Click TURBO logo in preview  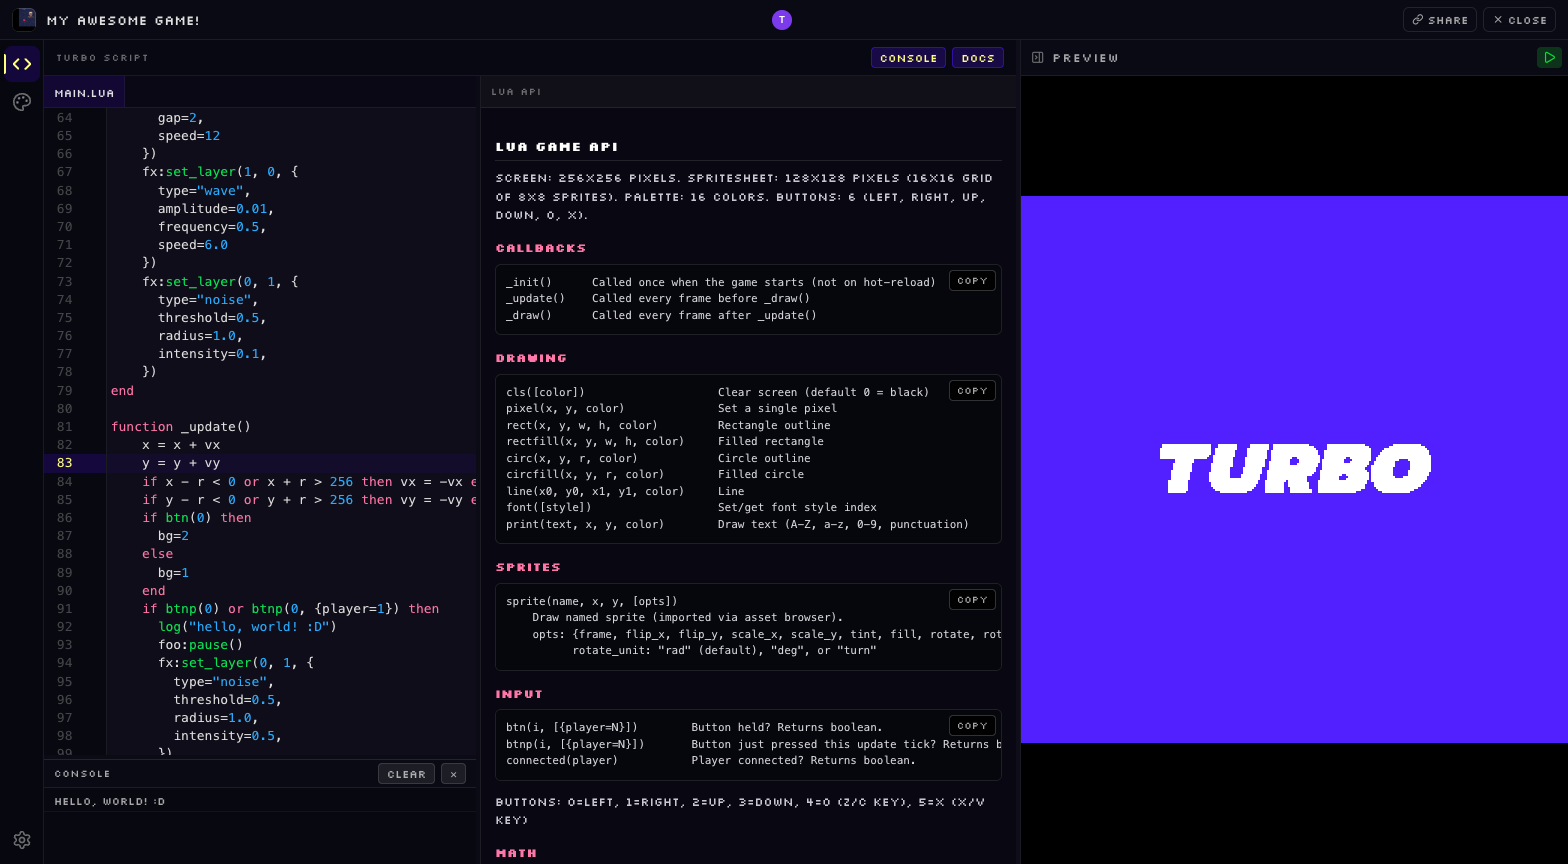pos(1295,469)
